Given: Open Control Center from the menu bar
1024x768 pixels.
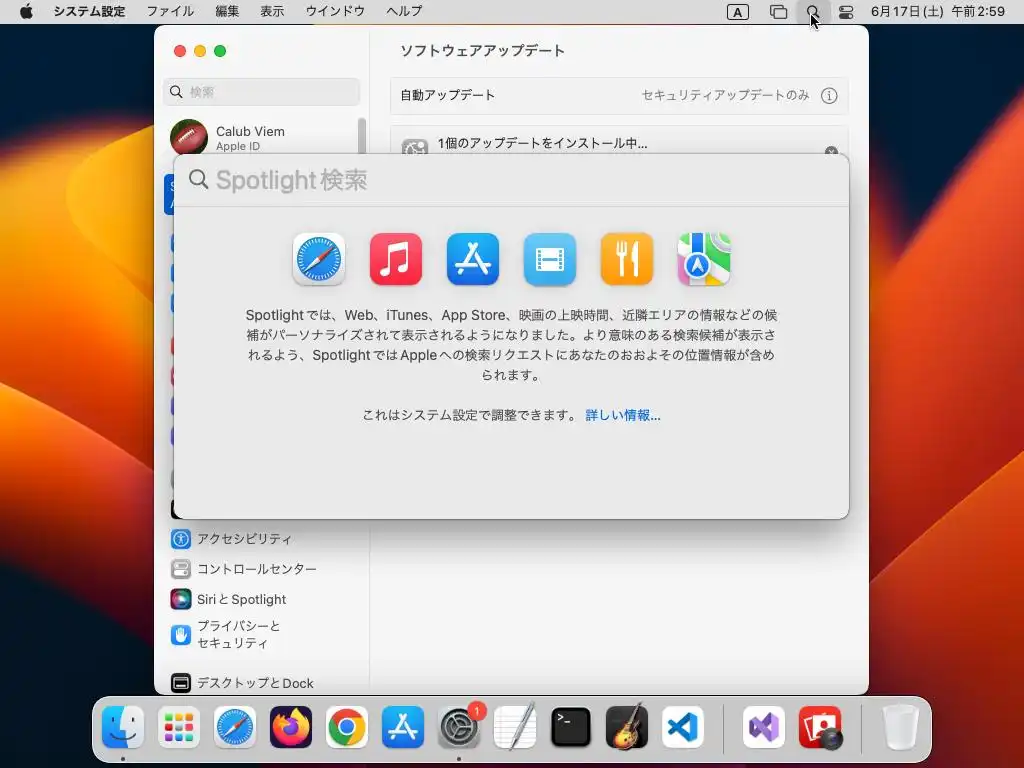Looking at the screenshot, I should point(846,12).
